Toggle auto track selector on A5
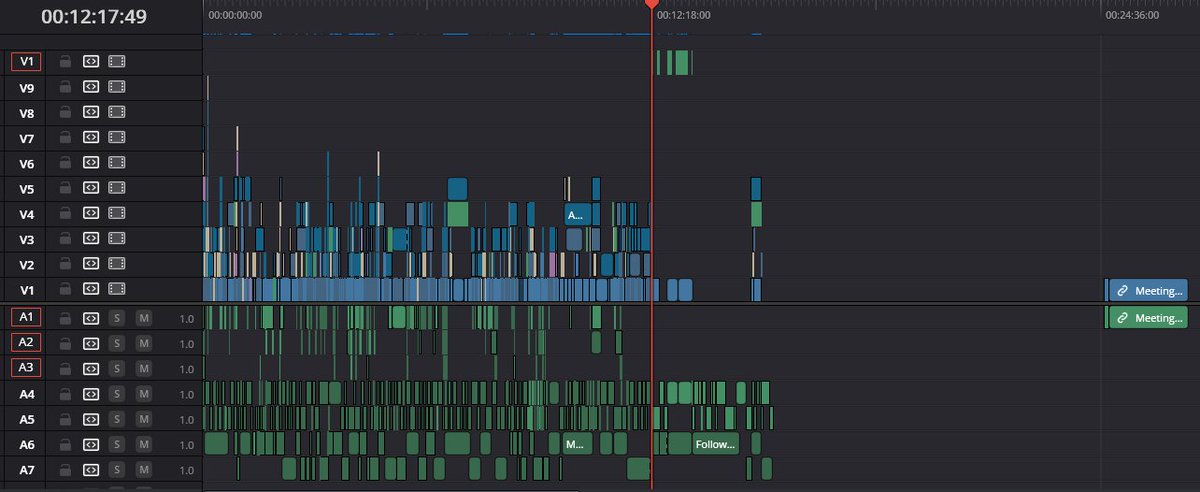This screenshot has width=1200, height=492. 91,419
